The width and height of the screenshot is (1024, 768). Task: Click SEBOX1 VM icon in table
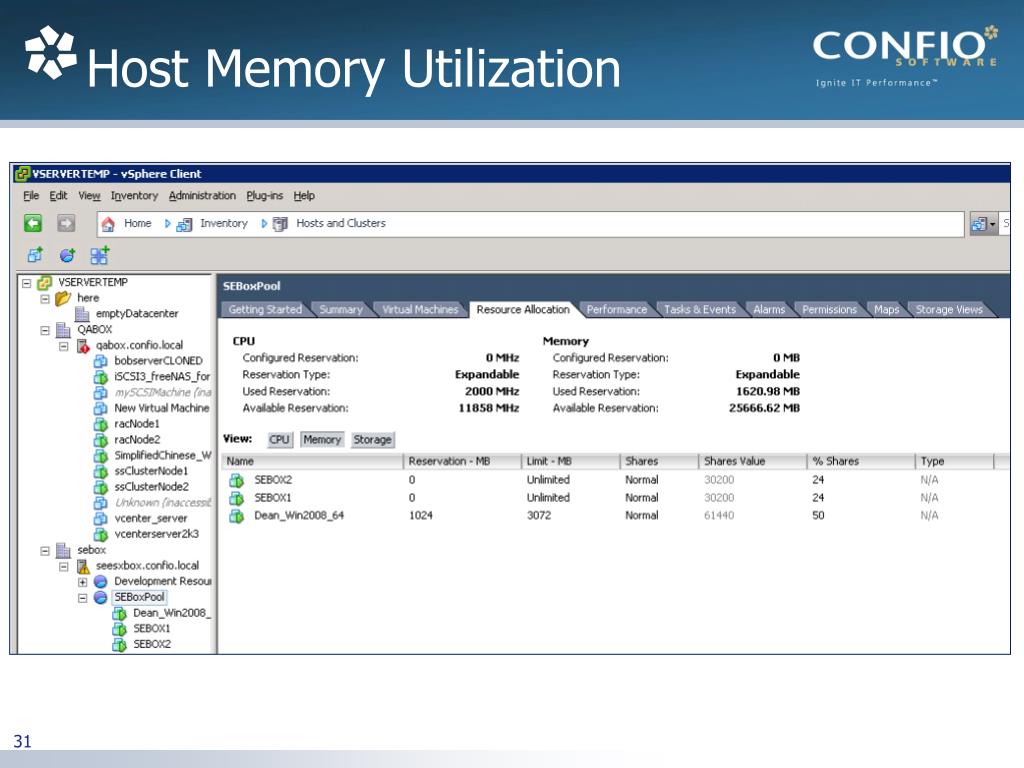[236, 498]
